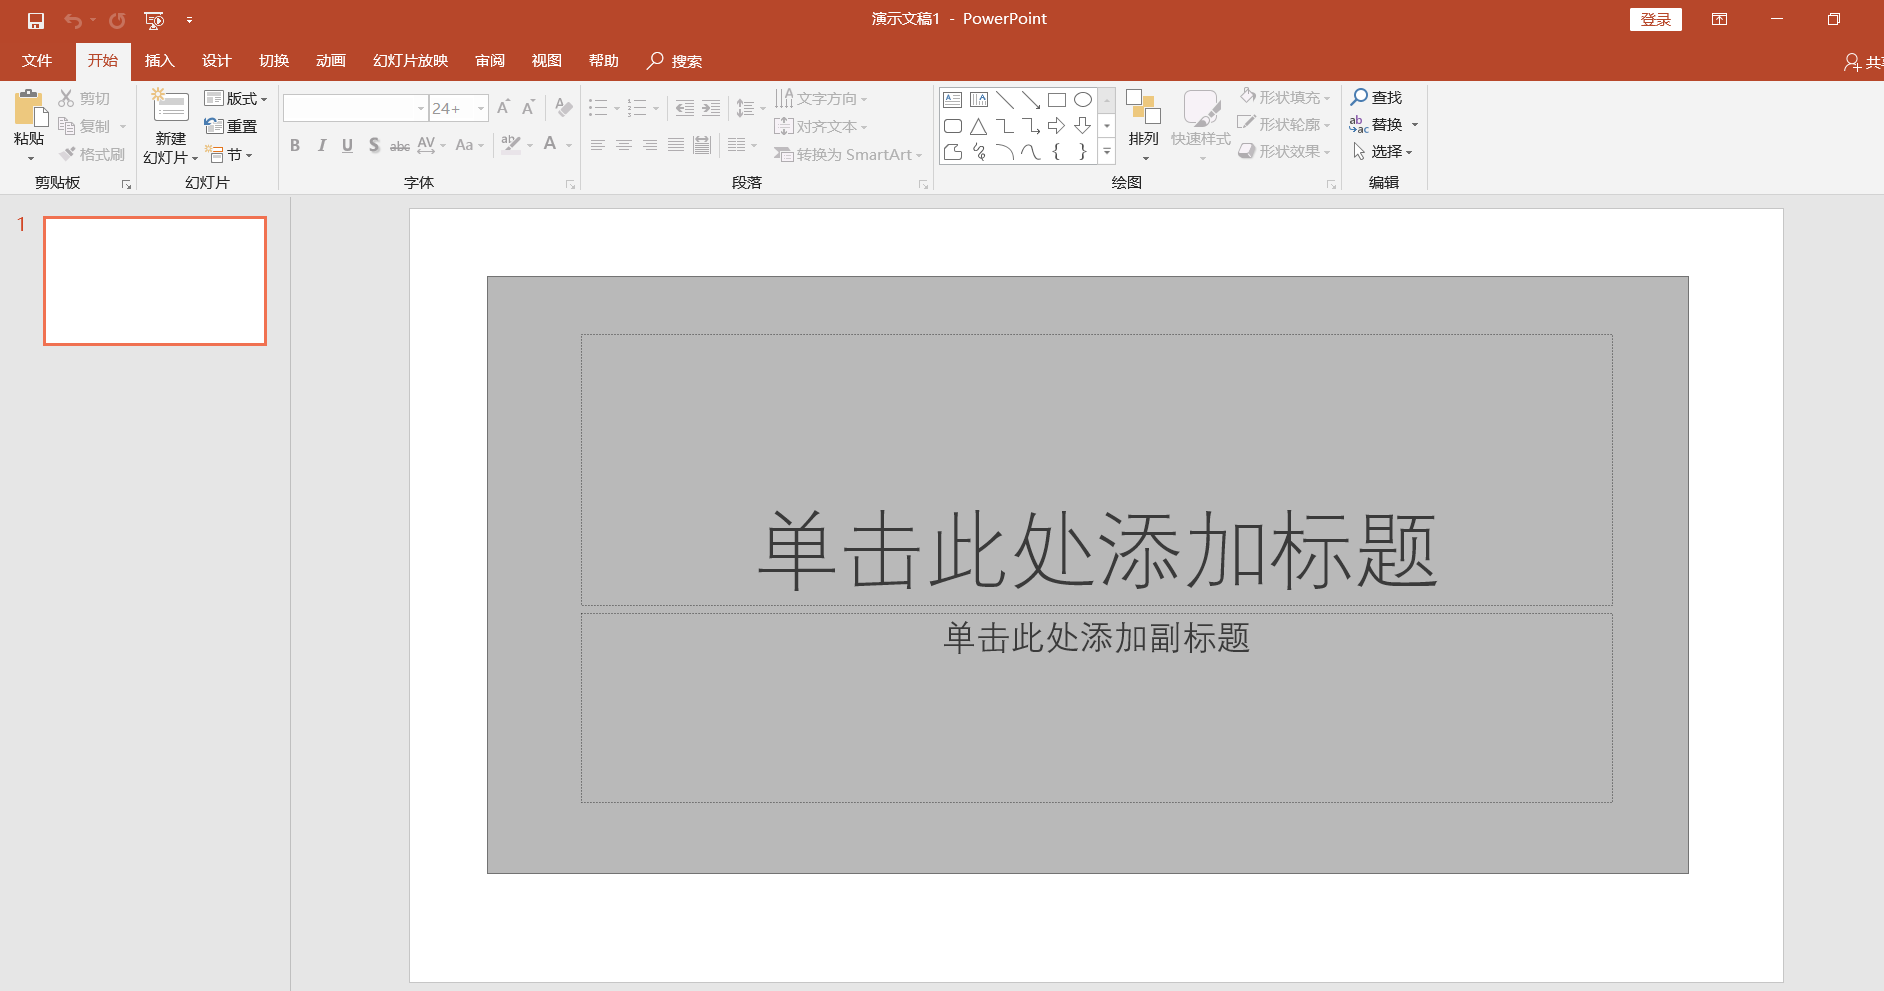Open the 版式 (Layout) dropdown

point(237,97)
